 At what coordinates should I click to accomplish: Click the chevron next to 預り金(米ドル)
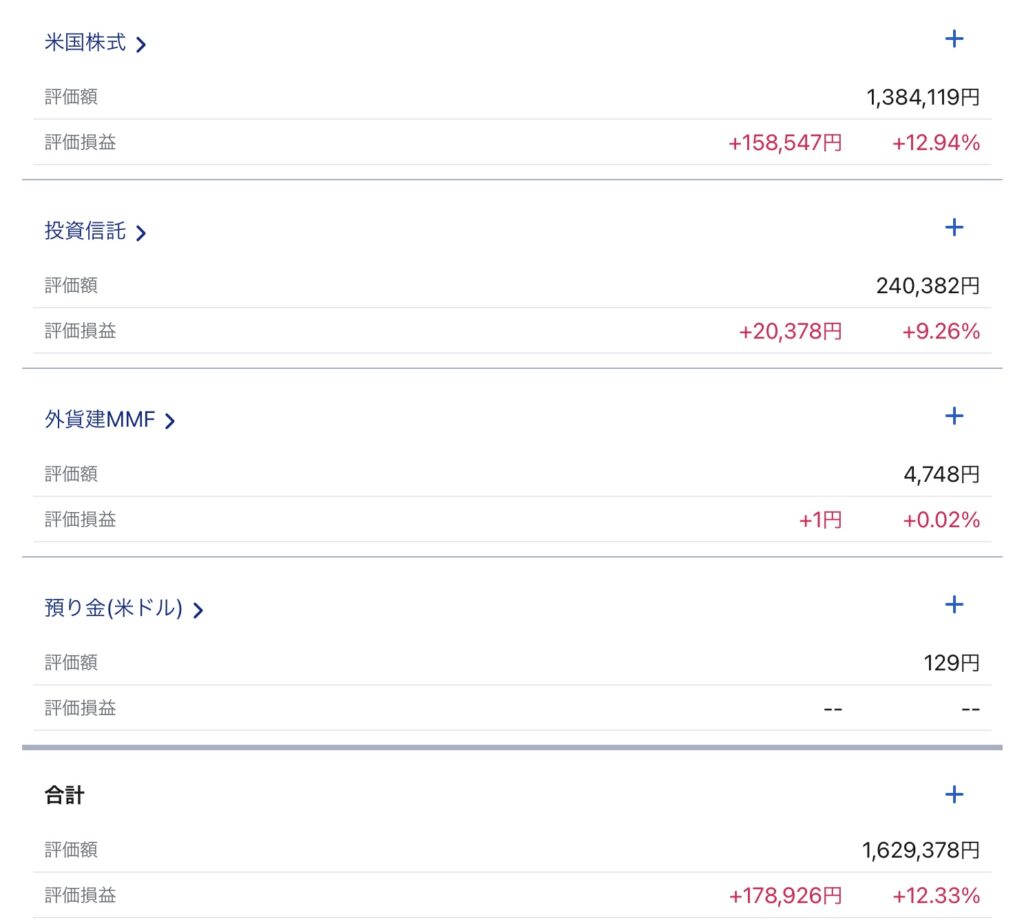click(x=198, y=610)
